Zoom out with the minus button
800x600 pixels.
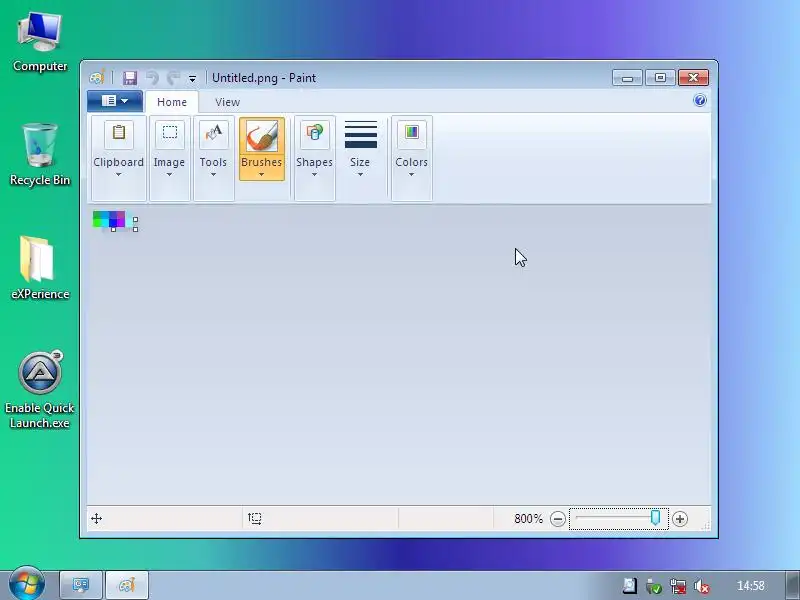[558, 519]
